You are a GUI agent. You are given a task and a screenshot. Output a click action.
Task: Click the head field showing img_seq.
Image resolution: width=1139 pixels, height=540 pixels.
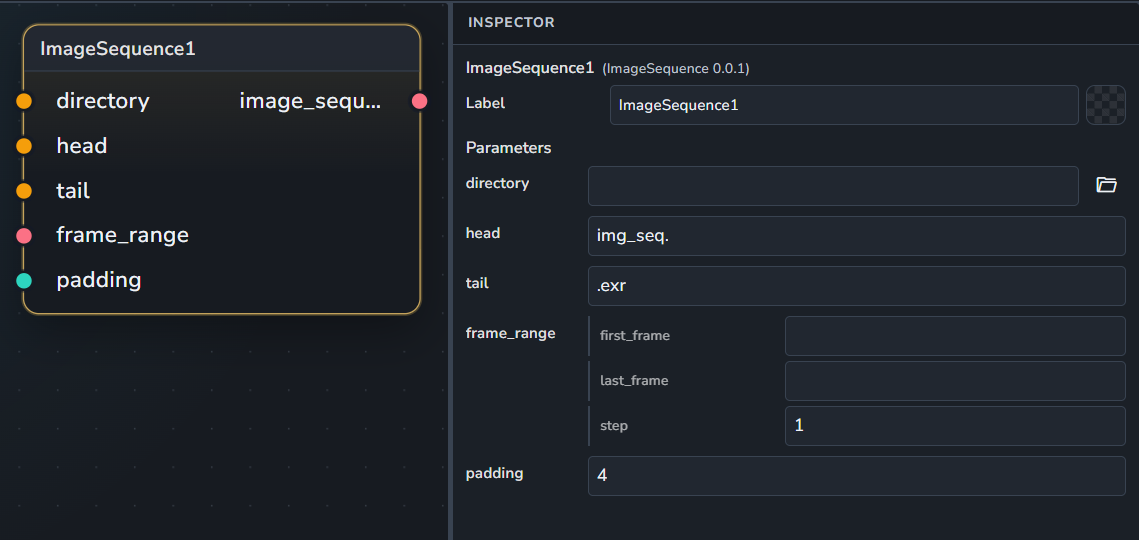click(x=856, y=236)
